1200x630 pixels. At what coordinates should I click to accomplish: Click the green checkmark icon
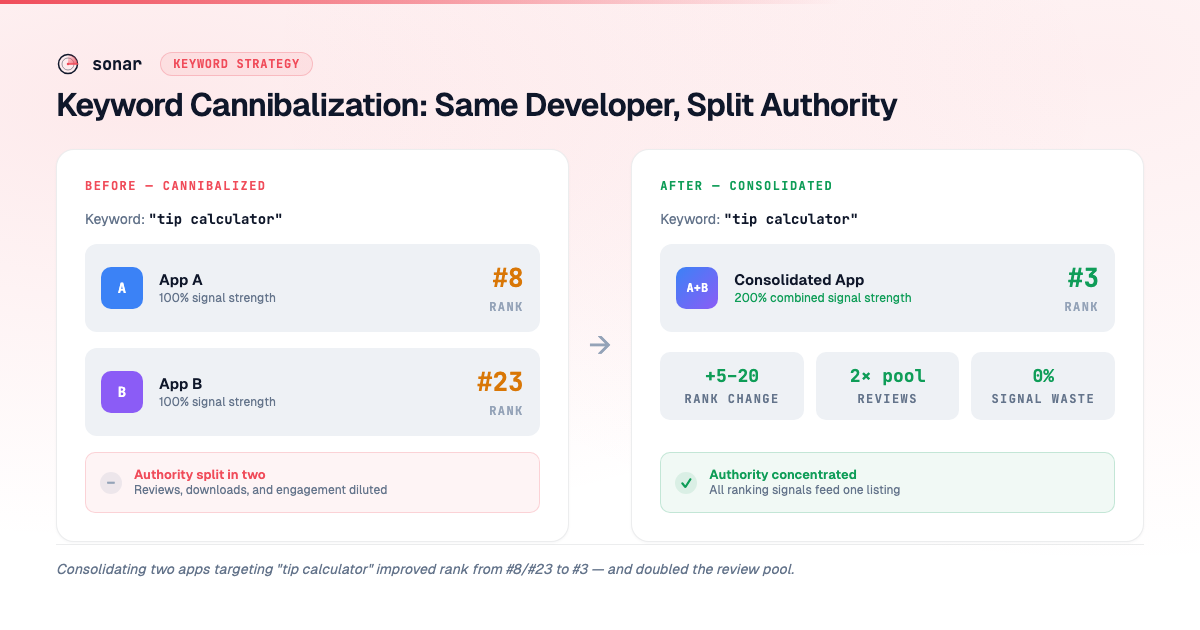tap(686, 483)
